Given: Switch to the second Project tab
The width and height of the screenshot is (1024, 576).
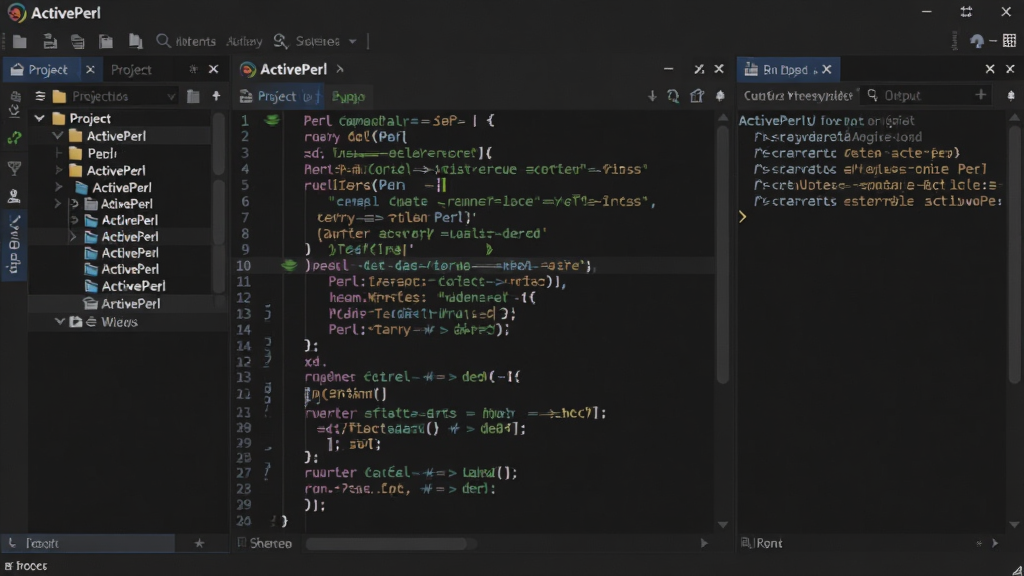Looking at the screenshot, I should (131, 69).
